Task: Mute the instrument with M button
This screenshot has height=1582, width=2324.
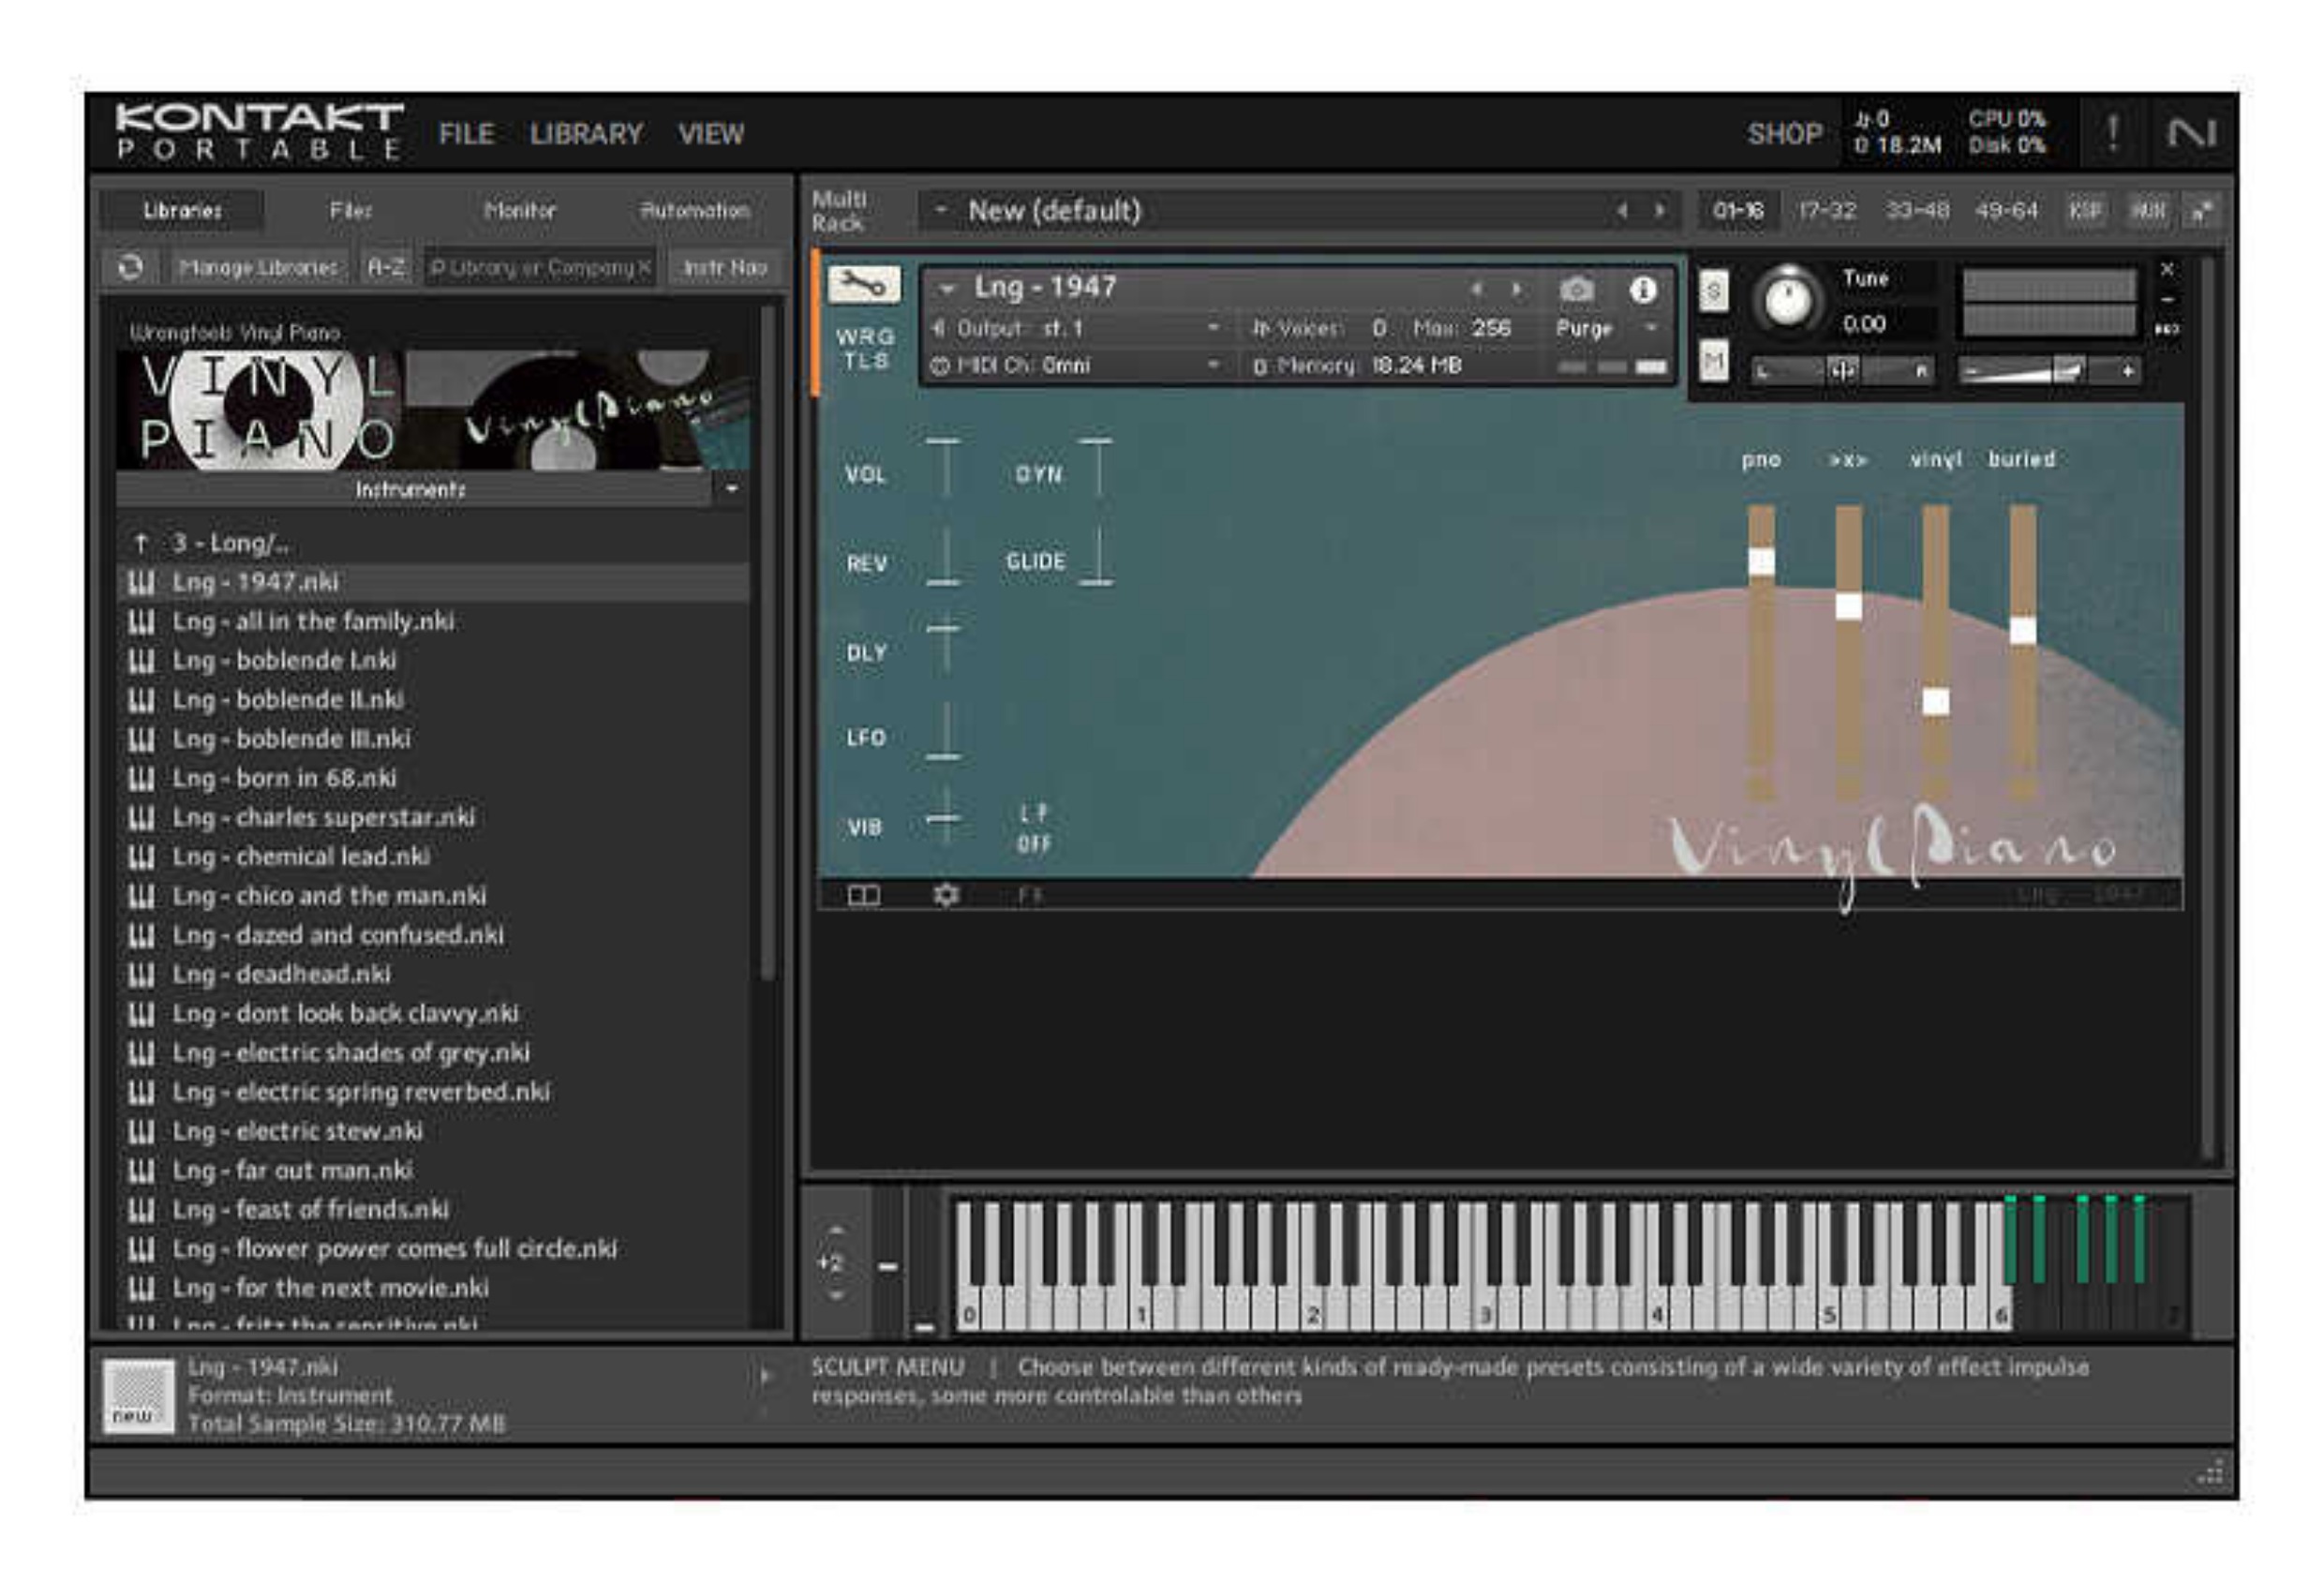Action: coord(1713,361)
